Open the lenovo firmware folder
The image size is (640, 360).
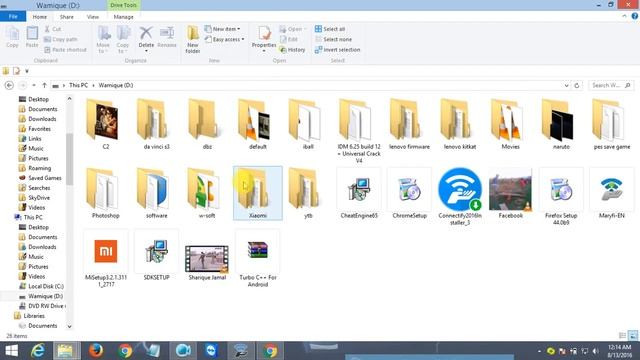coord(409,124)
